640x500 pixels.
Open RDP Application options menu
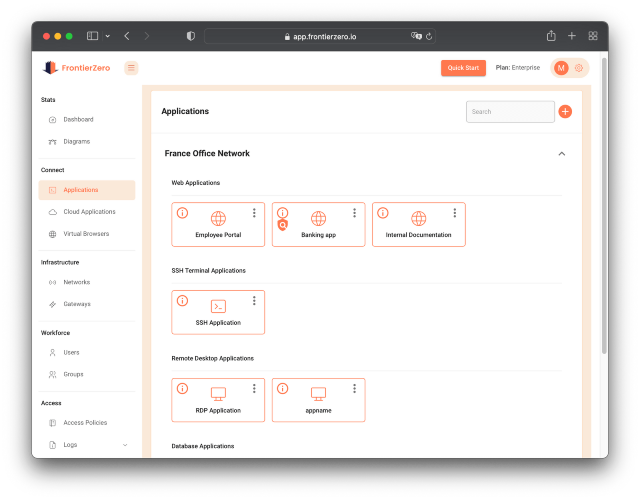click(x=254, y=389)
